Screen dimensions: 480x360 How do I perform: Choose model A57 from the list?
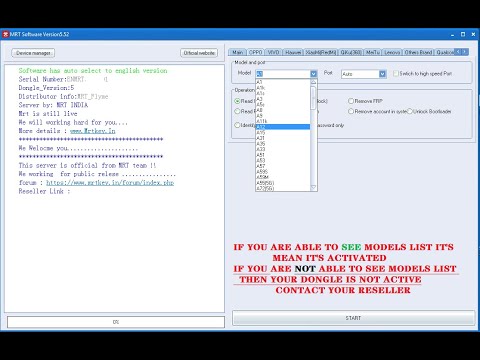pos(283,166)
